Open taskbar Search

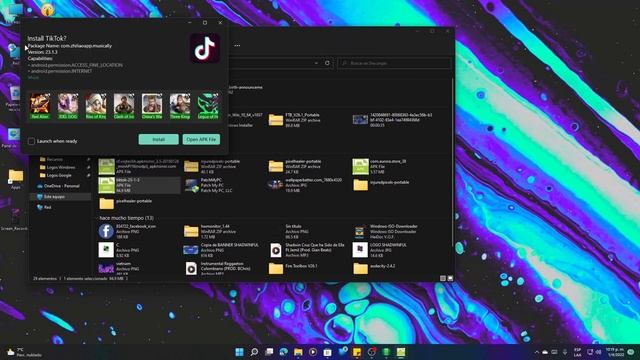pyautogui.click(x=254, y=352)
